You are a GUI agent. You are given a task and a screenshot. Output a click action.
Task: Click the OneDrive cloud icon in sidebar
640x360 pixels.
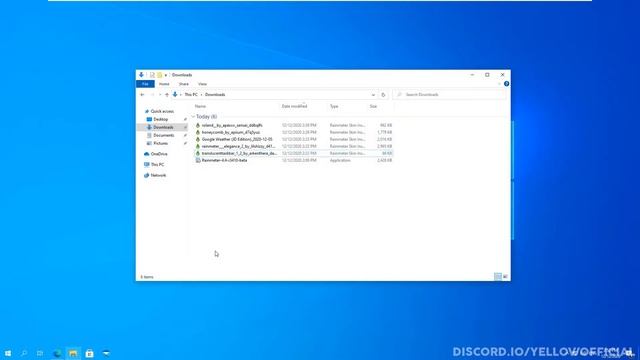(147, 154)
